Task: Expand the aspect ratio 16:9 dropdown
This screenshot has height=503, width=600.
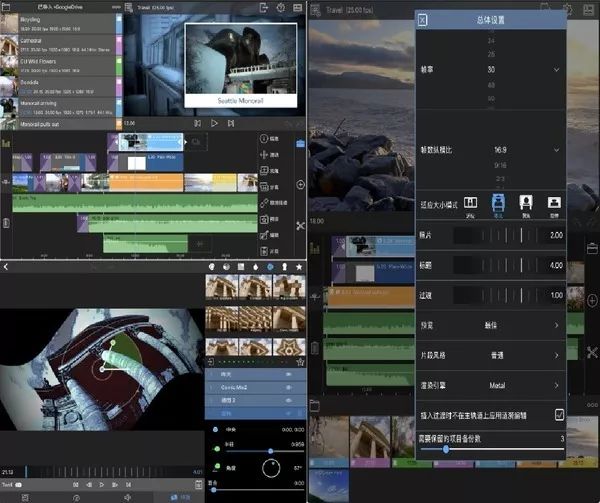Action: 557,150
